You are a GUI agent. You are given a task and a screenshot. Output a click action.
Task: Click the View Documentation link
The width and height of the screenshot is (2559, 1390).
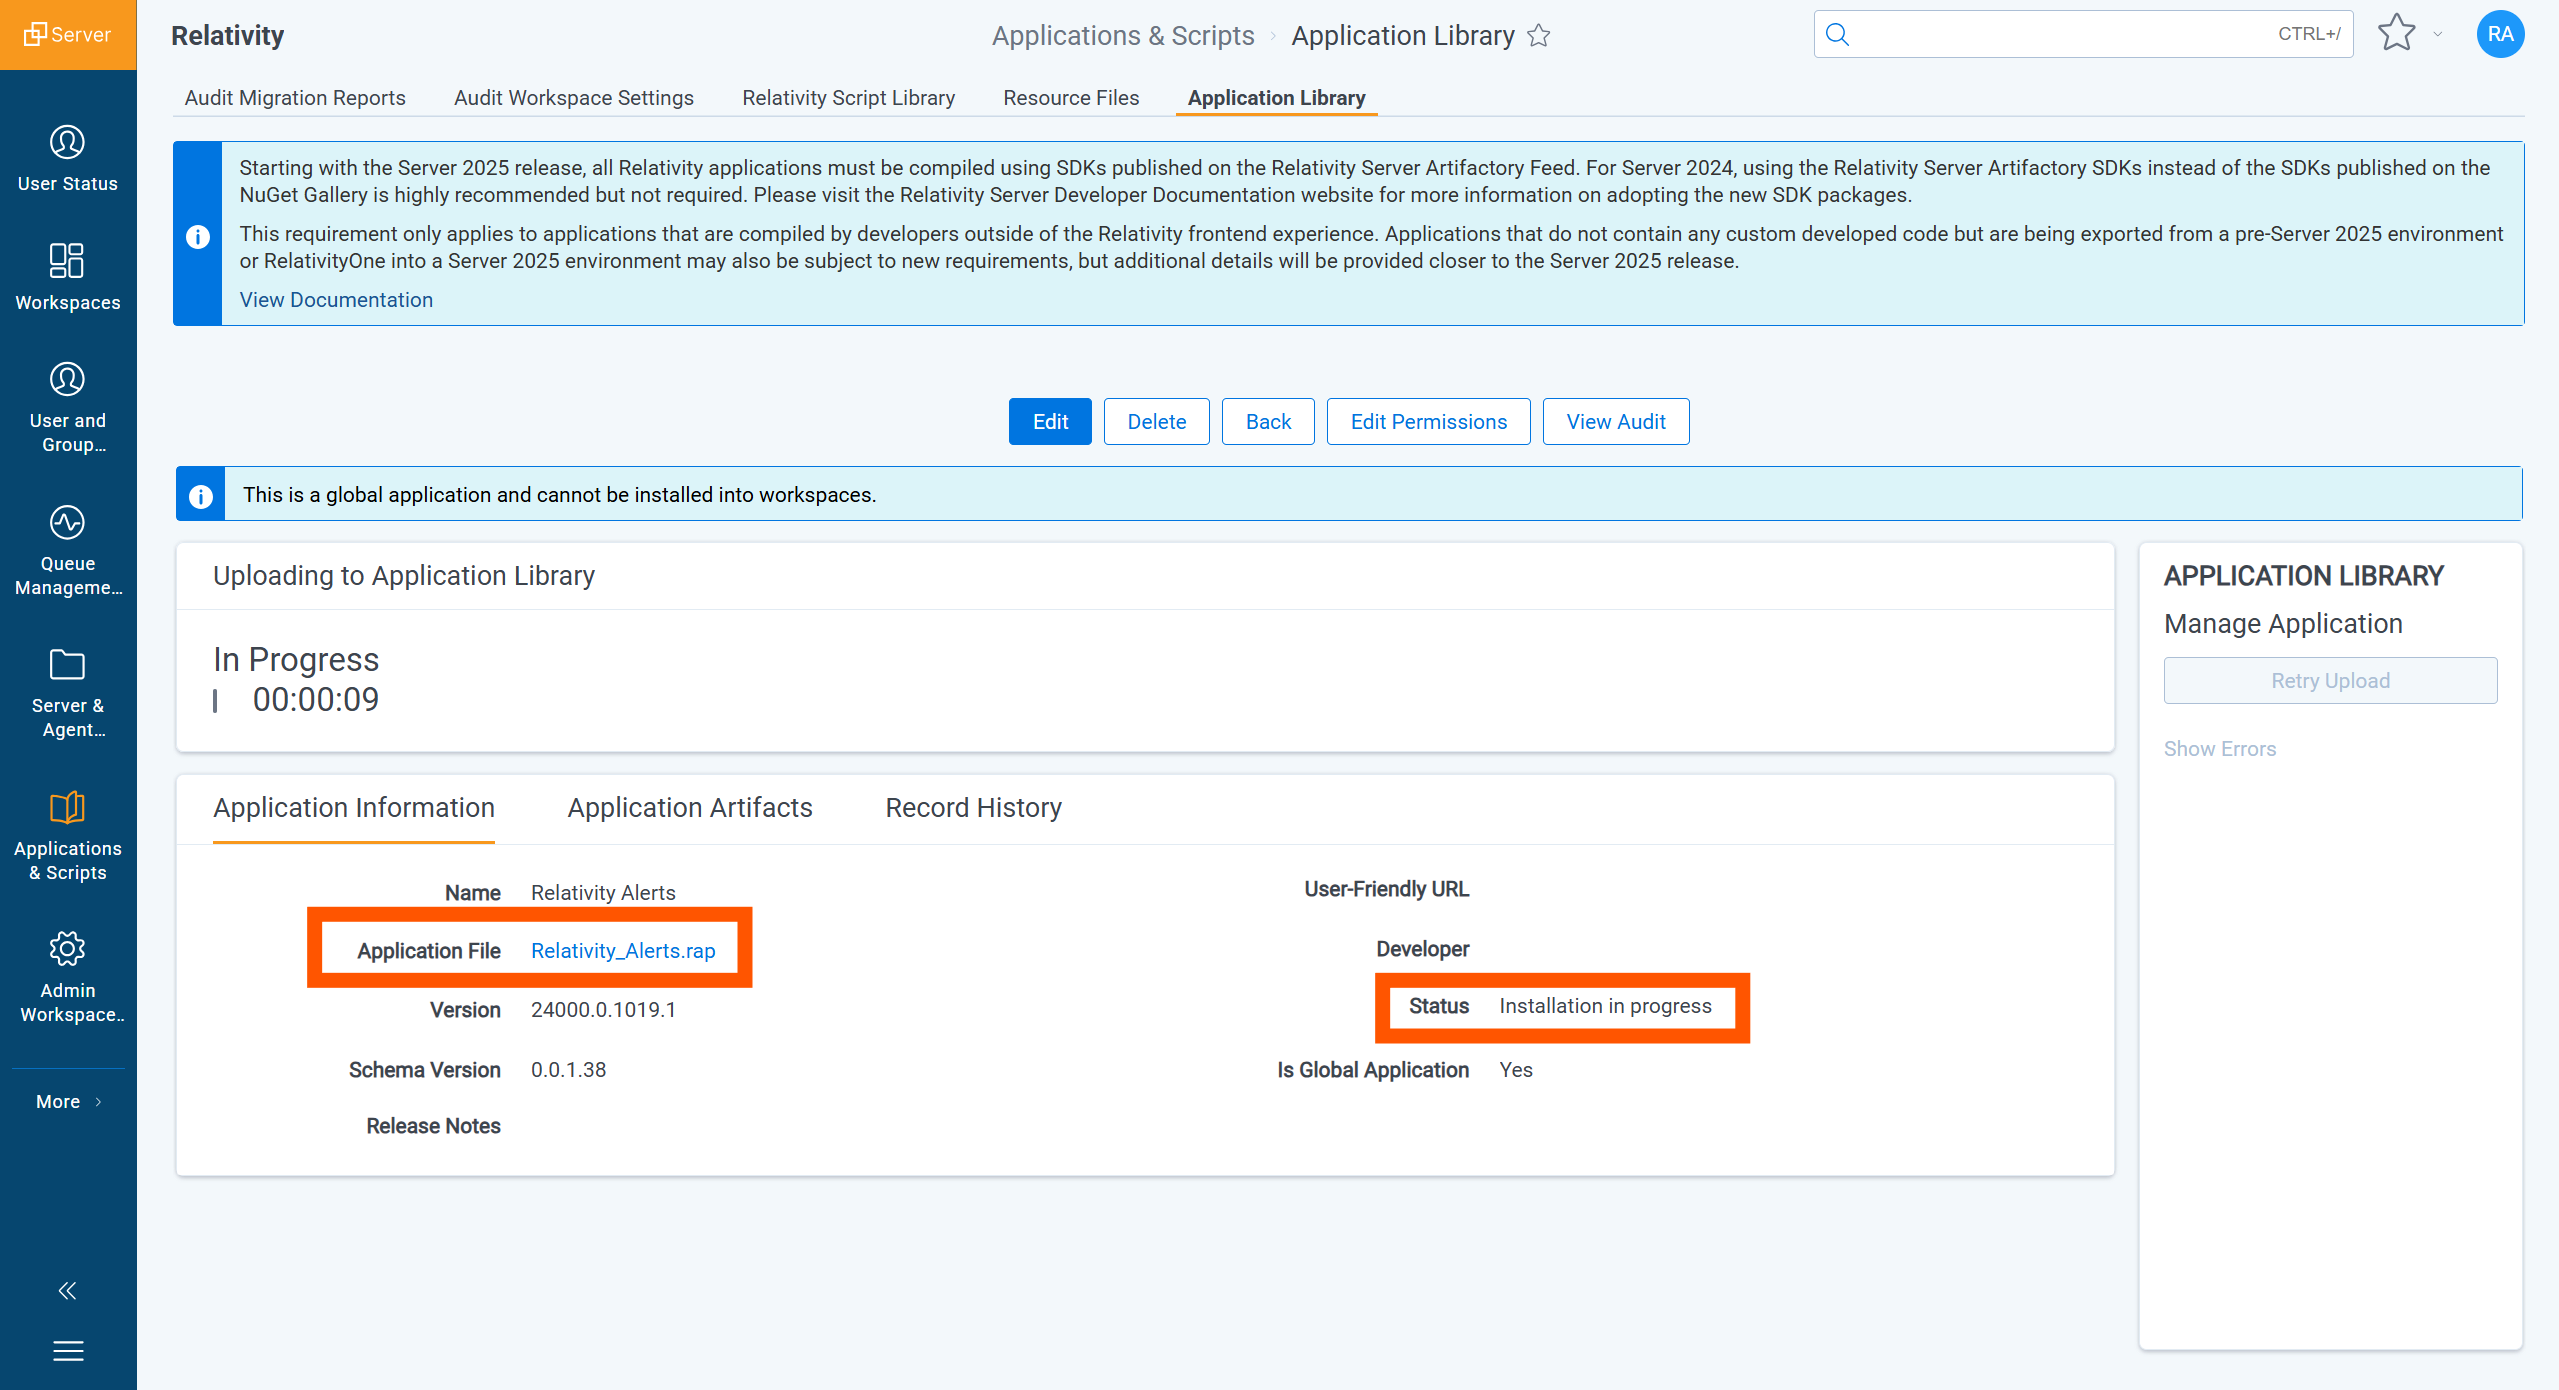336,300
